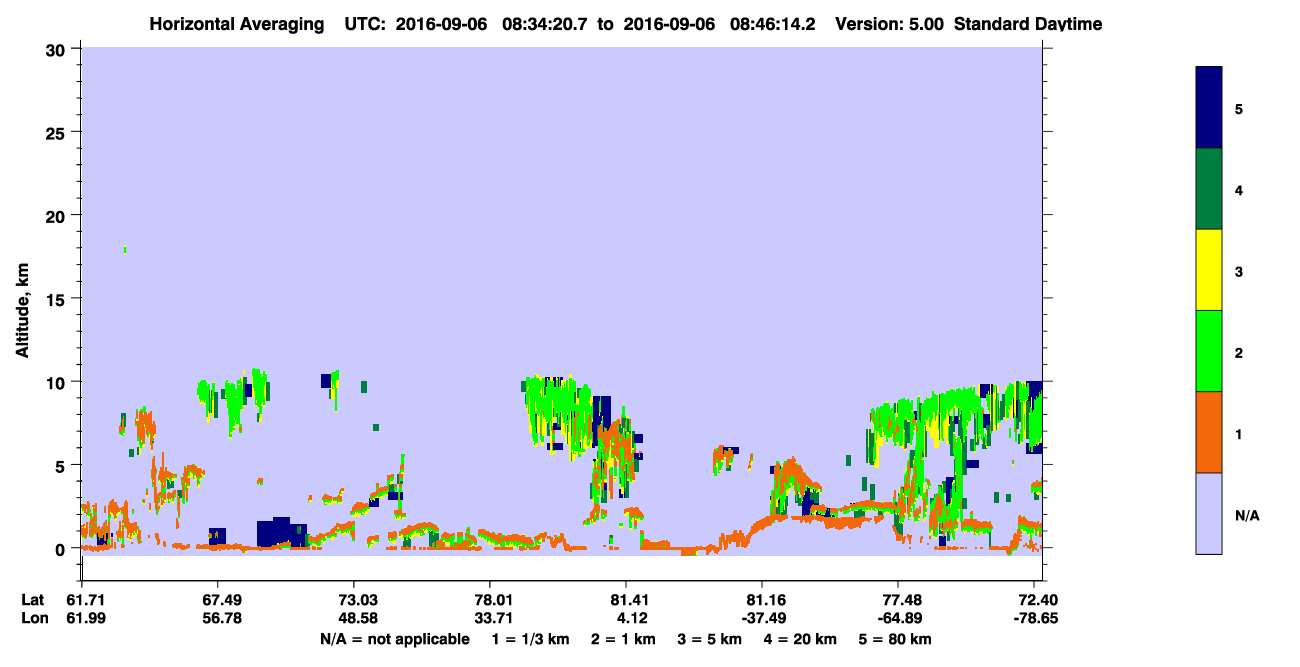The image size is (1300, 667).
Task: Click the 'N/A = not applicable' legend text
Action: (x=395, y=639)
